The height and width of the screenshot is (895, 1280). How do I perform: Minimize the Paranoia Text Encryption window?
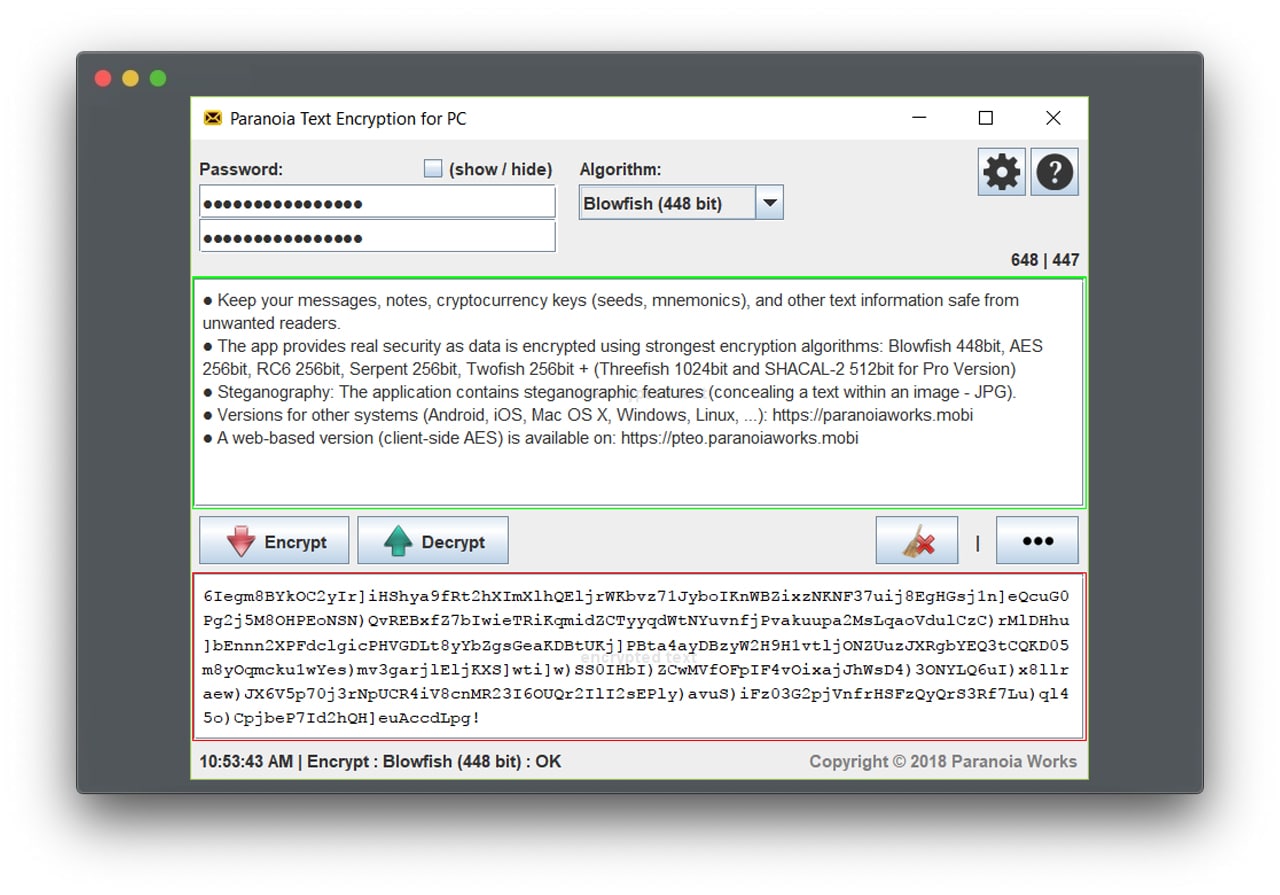click(920, 118)
